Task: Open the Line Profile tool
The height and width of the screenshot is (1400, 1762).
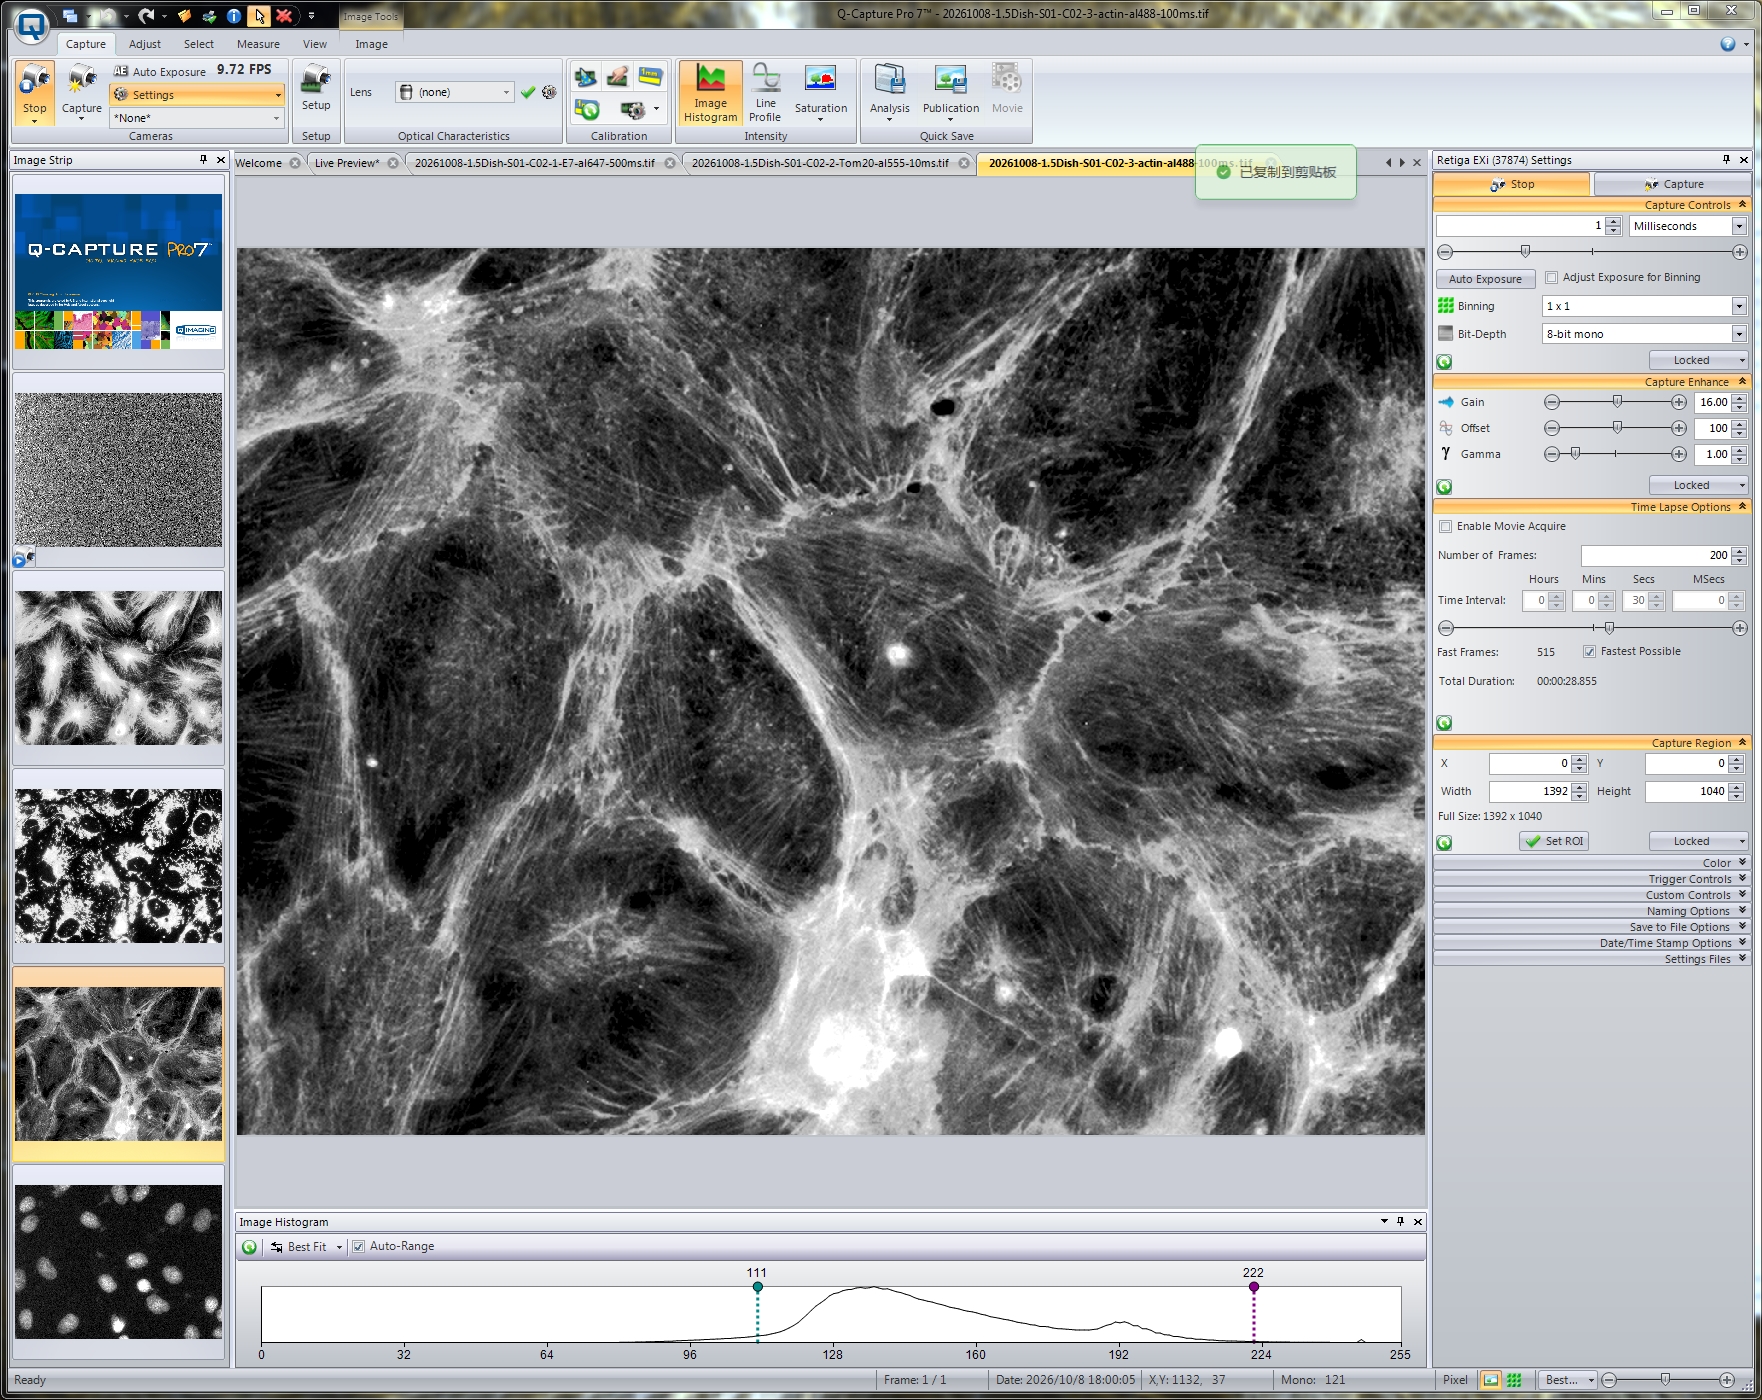Action: 766,93
